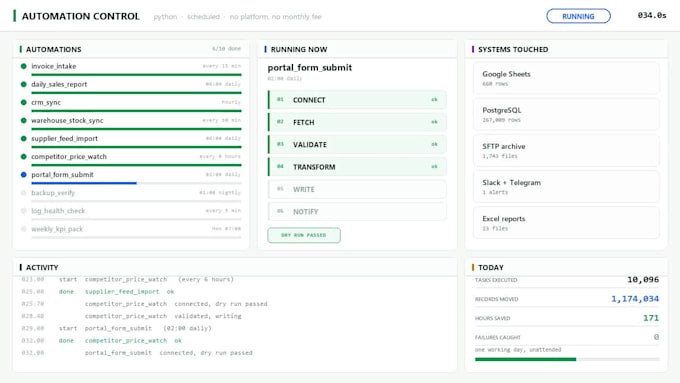
Task: Open the CONNECT step
Action: tap(357, 100)
